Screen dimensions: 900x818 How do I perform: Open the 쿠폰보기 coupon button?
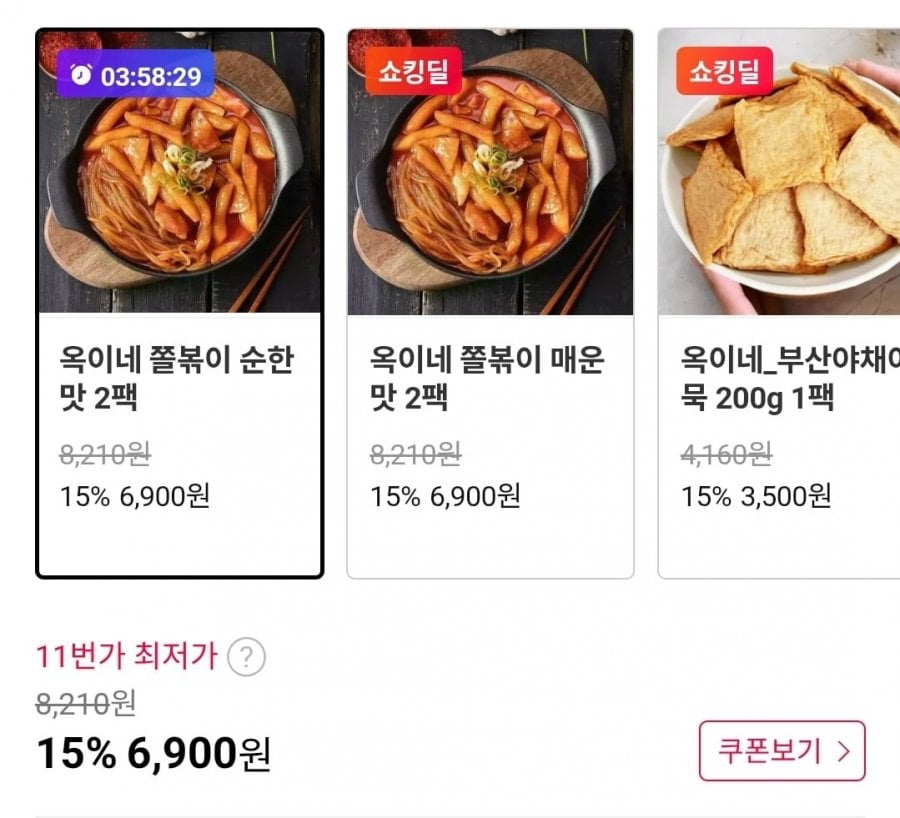point(781,750)
